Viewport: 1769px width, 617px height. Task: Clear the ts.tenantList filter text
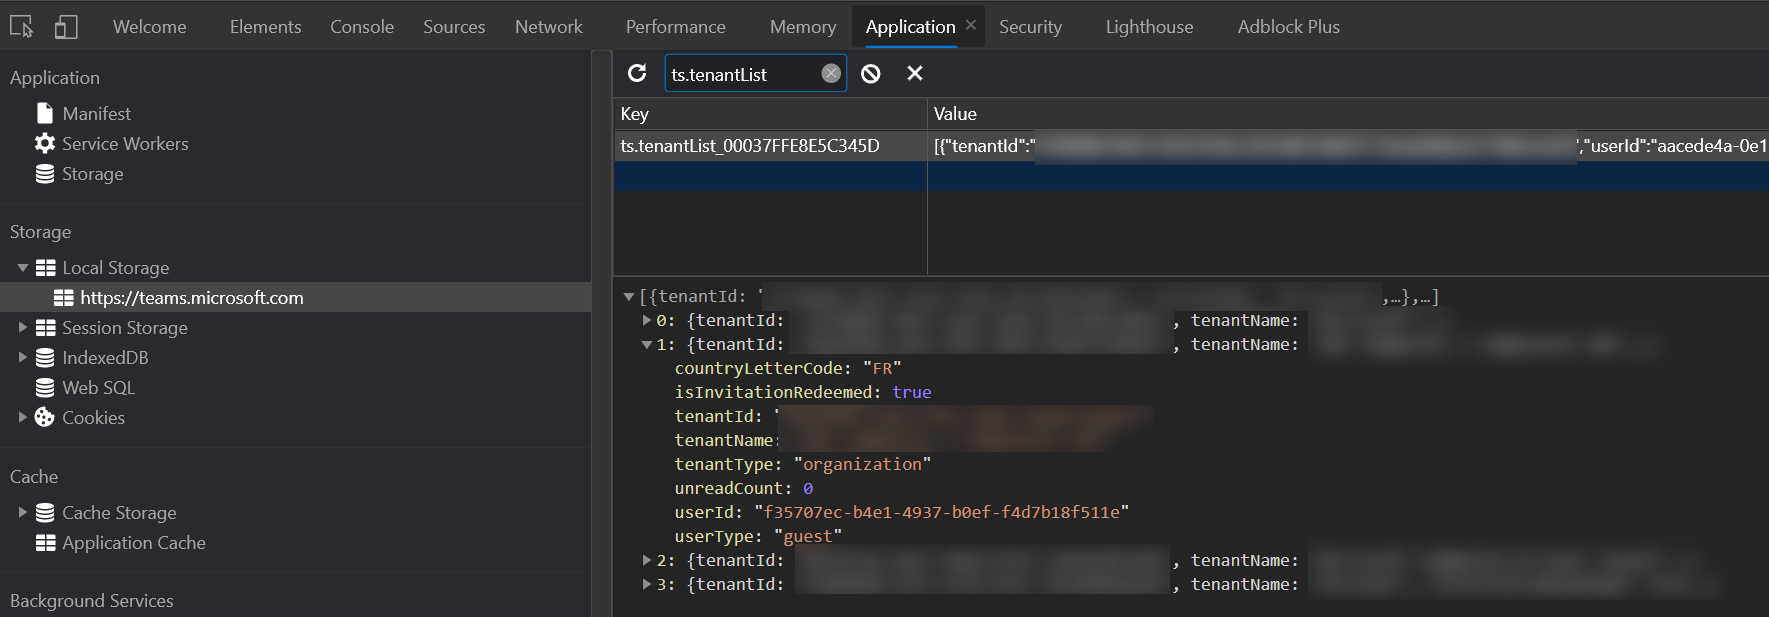pyautogui.click(x=831, y=73)
